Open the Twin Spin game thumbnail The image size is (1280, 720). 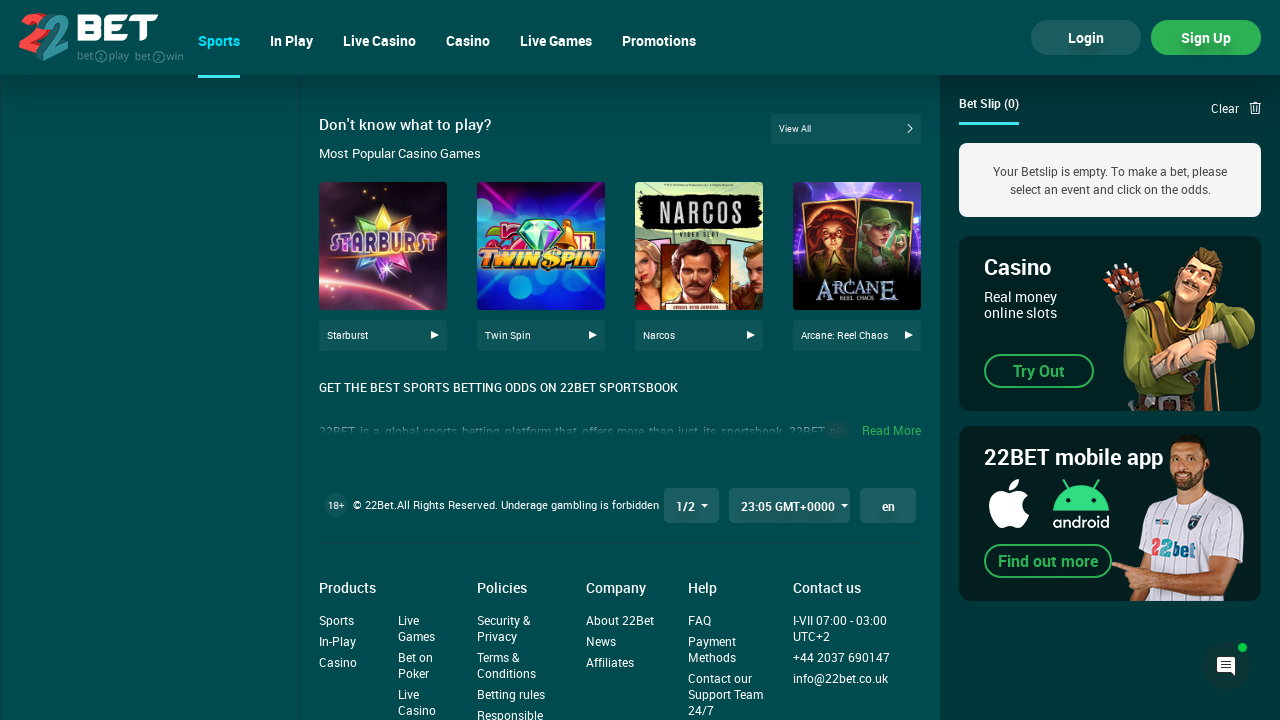pos(541,246)
